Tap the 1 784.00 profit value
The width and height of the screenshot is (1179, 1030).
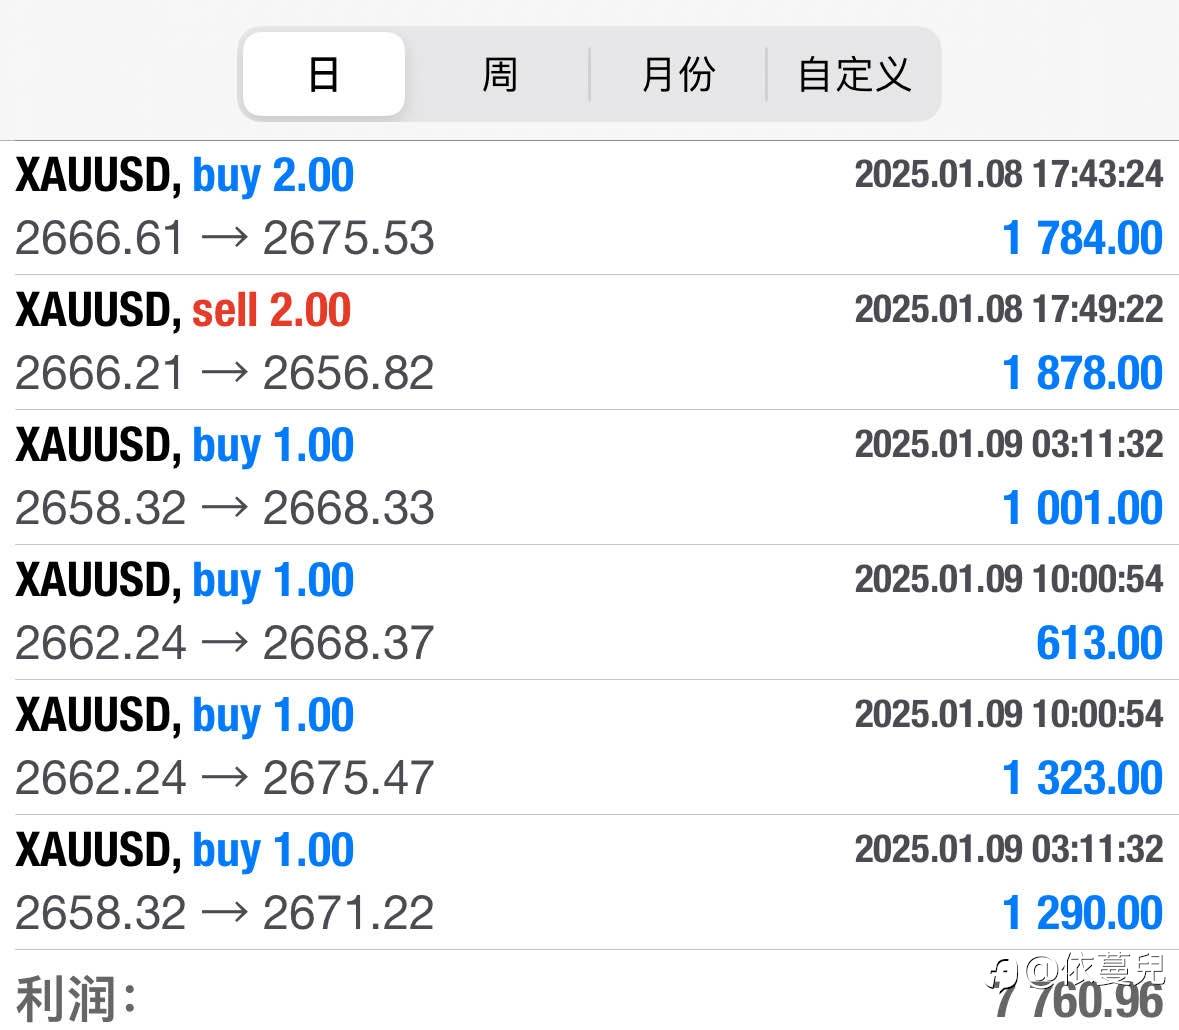pos(1082,239)
